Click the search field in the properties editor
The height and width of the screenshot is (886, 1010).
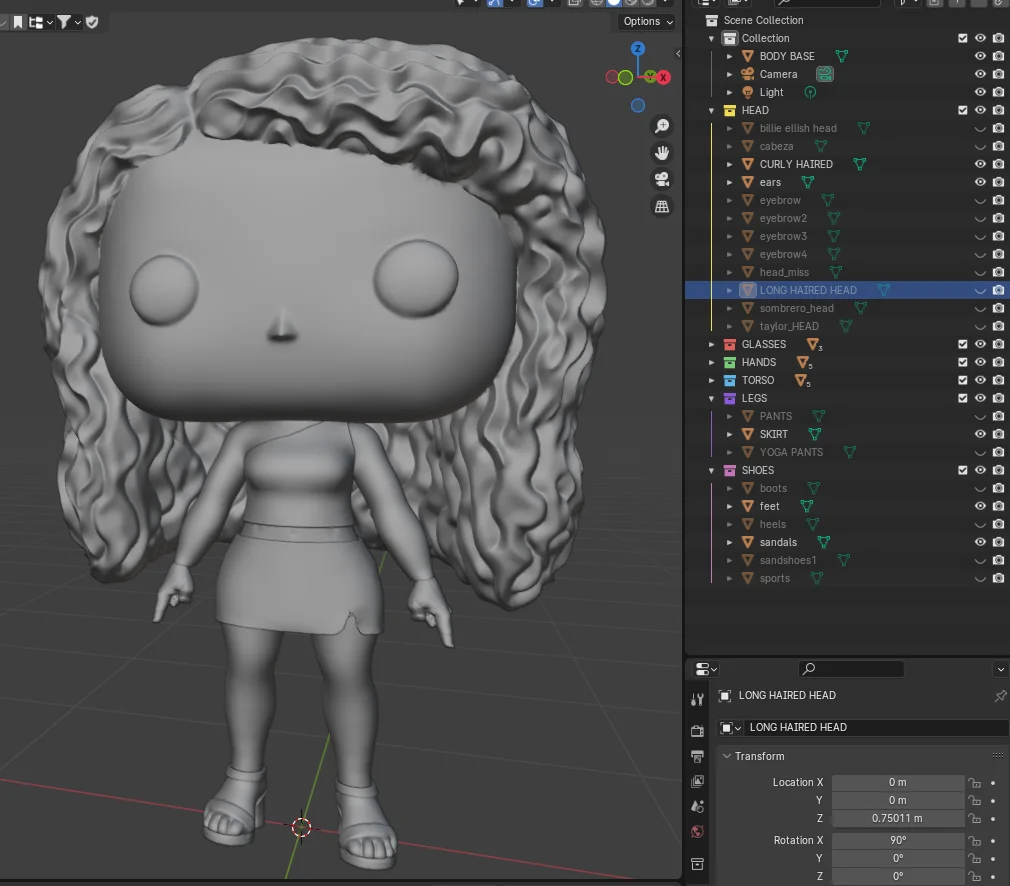[850, 668]
